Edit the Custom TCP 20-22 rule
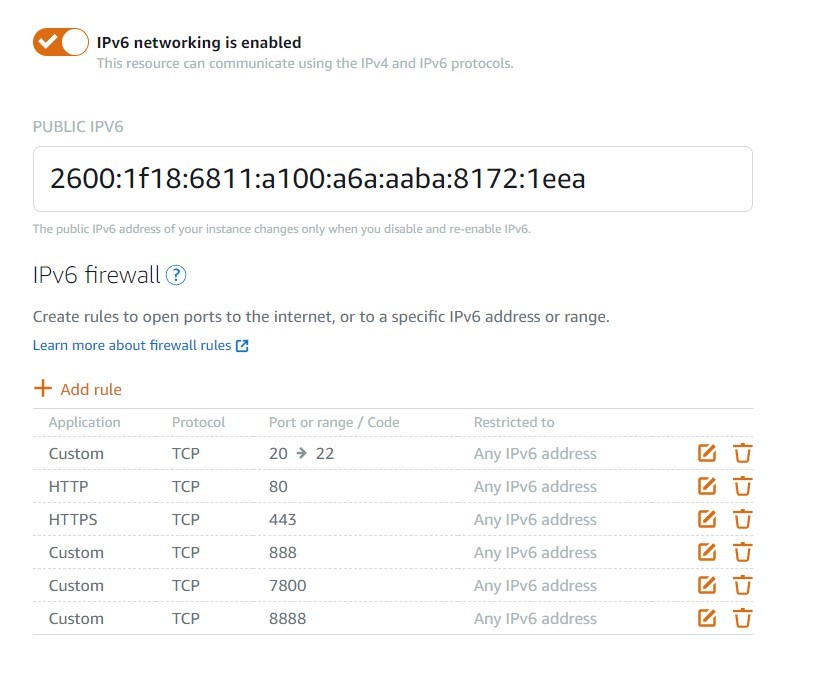The image size is (828, 682). pos(707,454)
